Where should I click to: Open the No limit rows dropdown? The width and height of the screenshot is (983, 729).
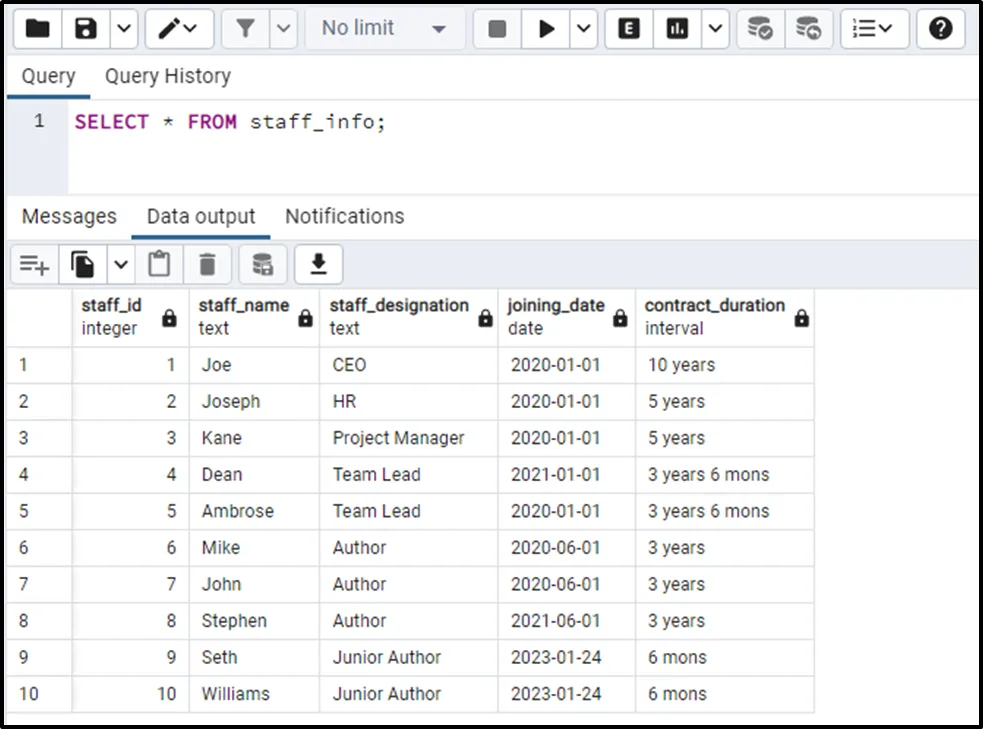tap(383, 29)
